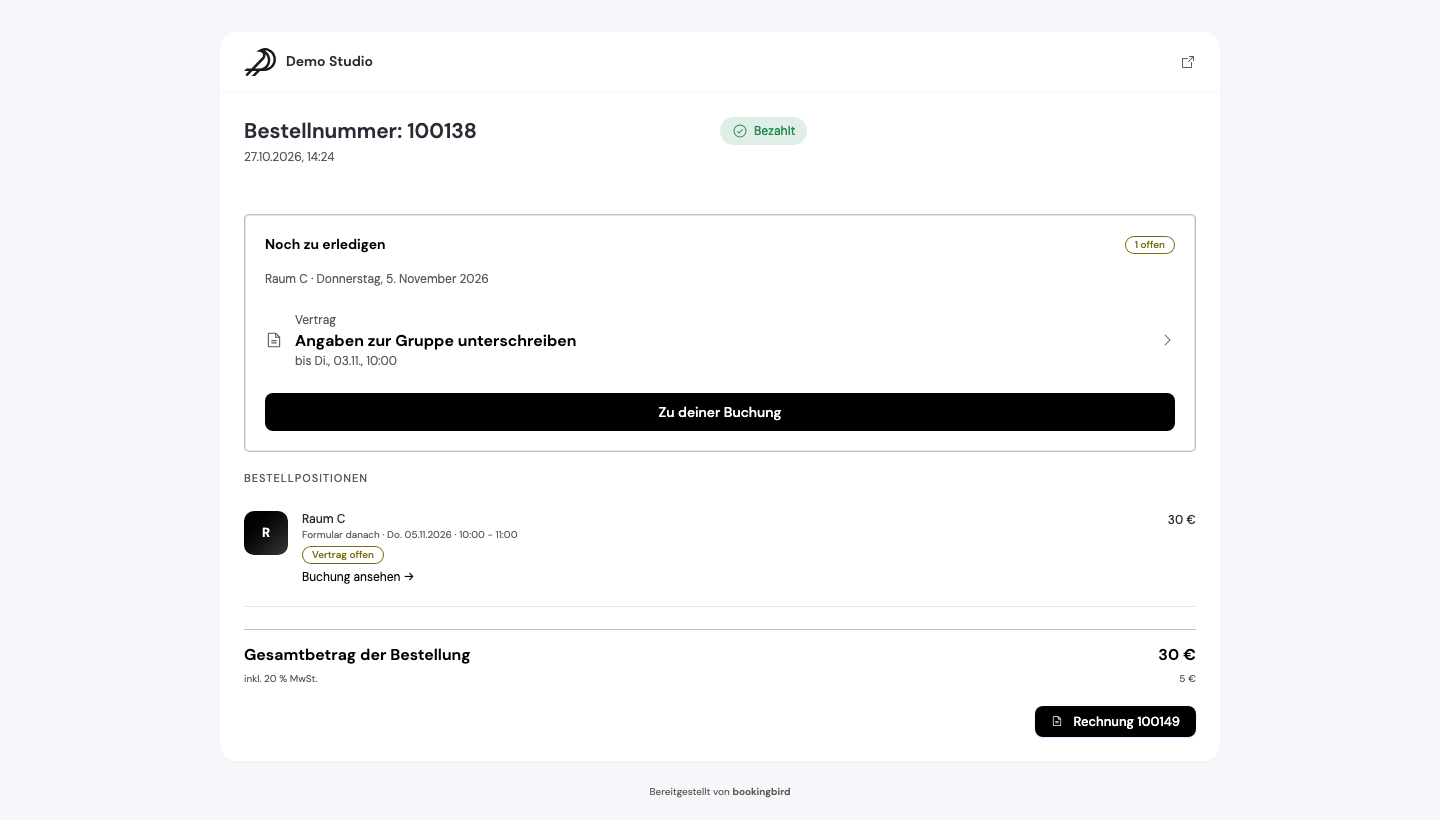Click the 'Demo Studio' name in header

click(329, 62)
